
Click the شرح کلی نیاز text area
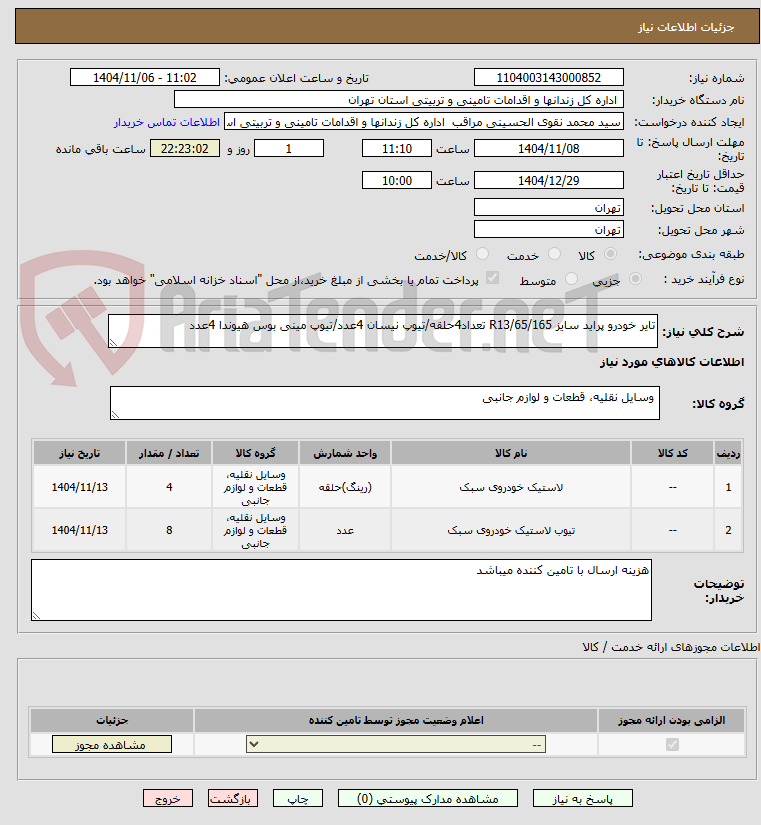point(383,331)
